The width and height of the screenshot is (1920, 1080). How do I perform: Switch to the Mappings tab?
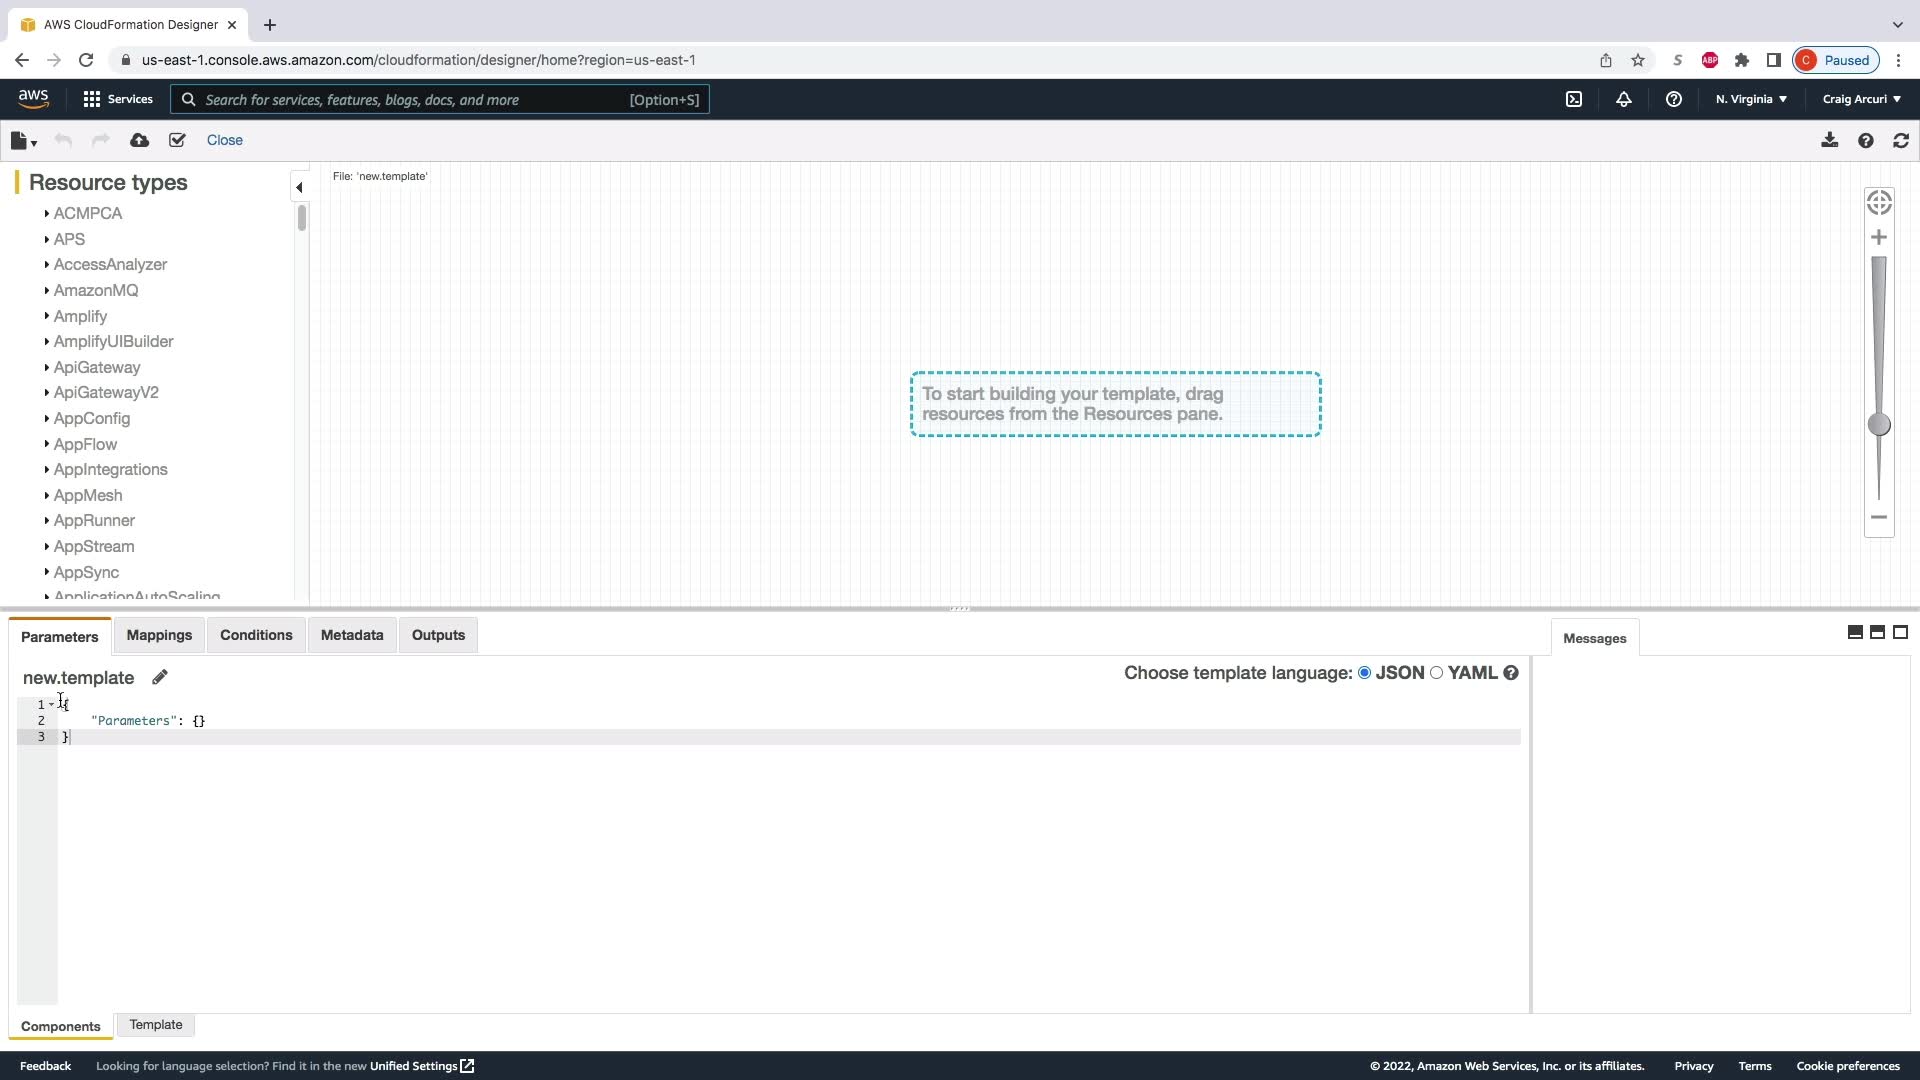pos(159,635)
